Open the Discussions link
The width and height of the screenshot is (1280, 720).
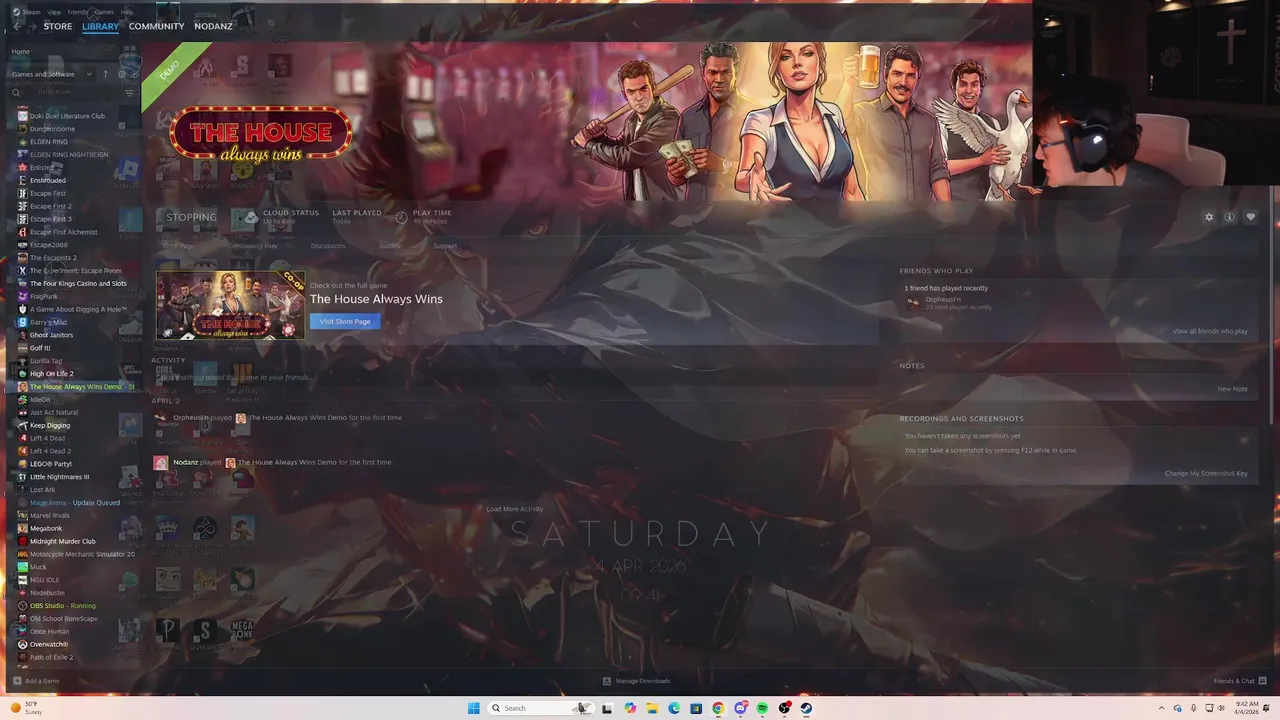pyautogui.click(x=328, y=246)
